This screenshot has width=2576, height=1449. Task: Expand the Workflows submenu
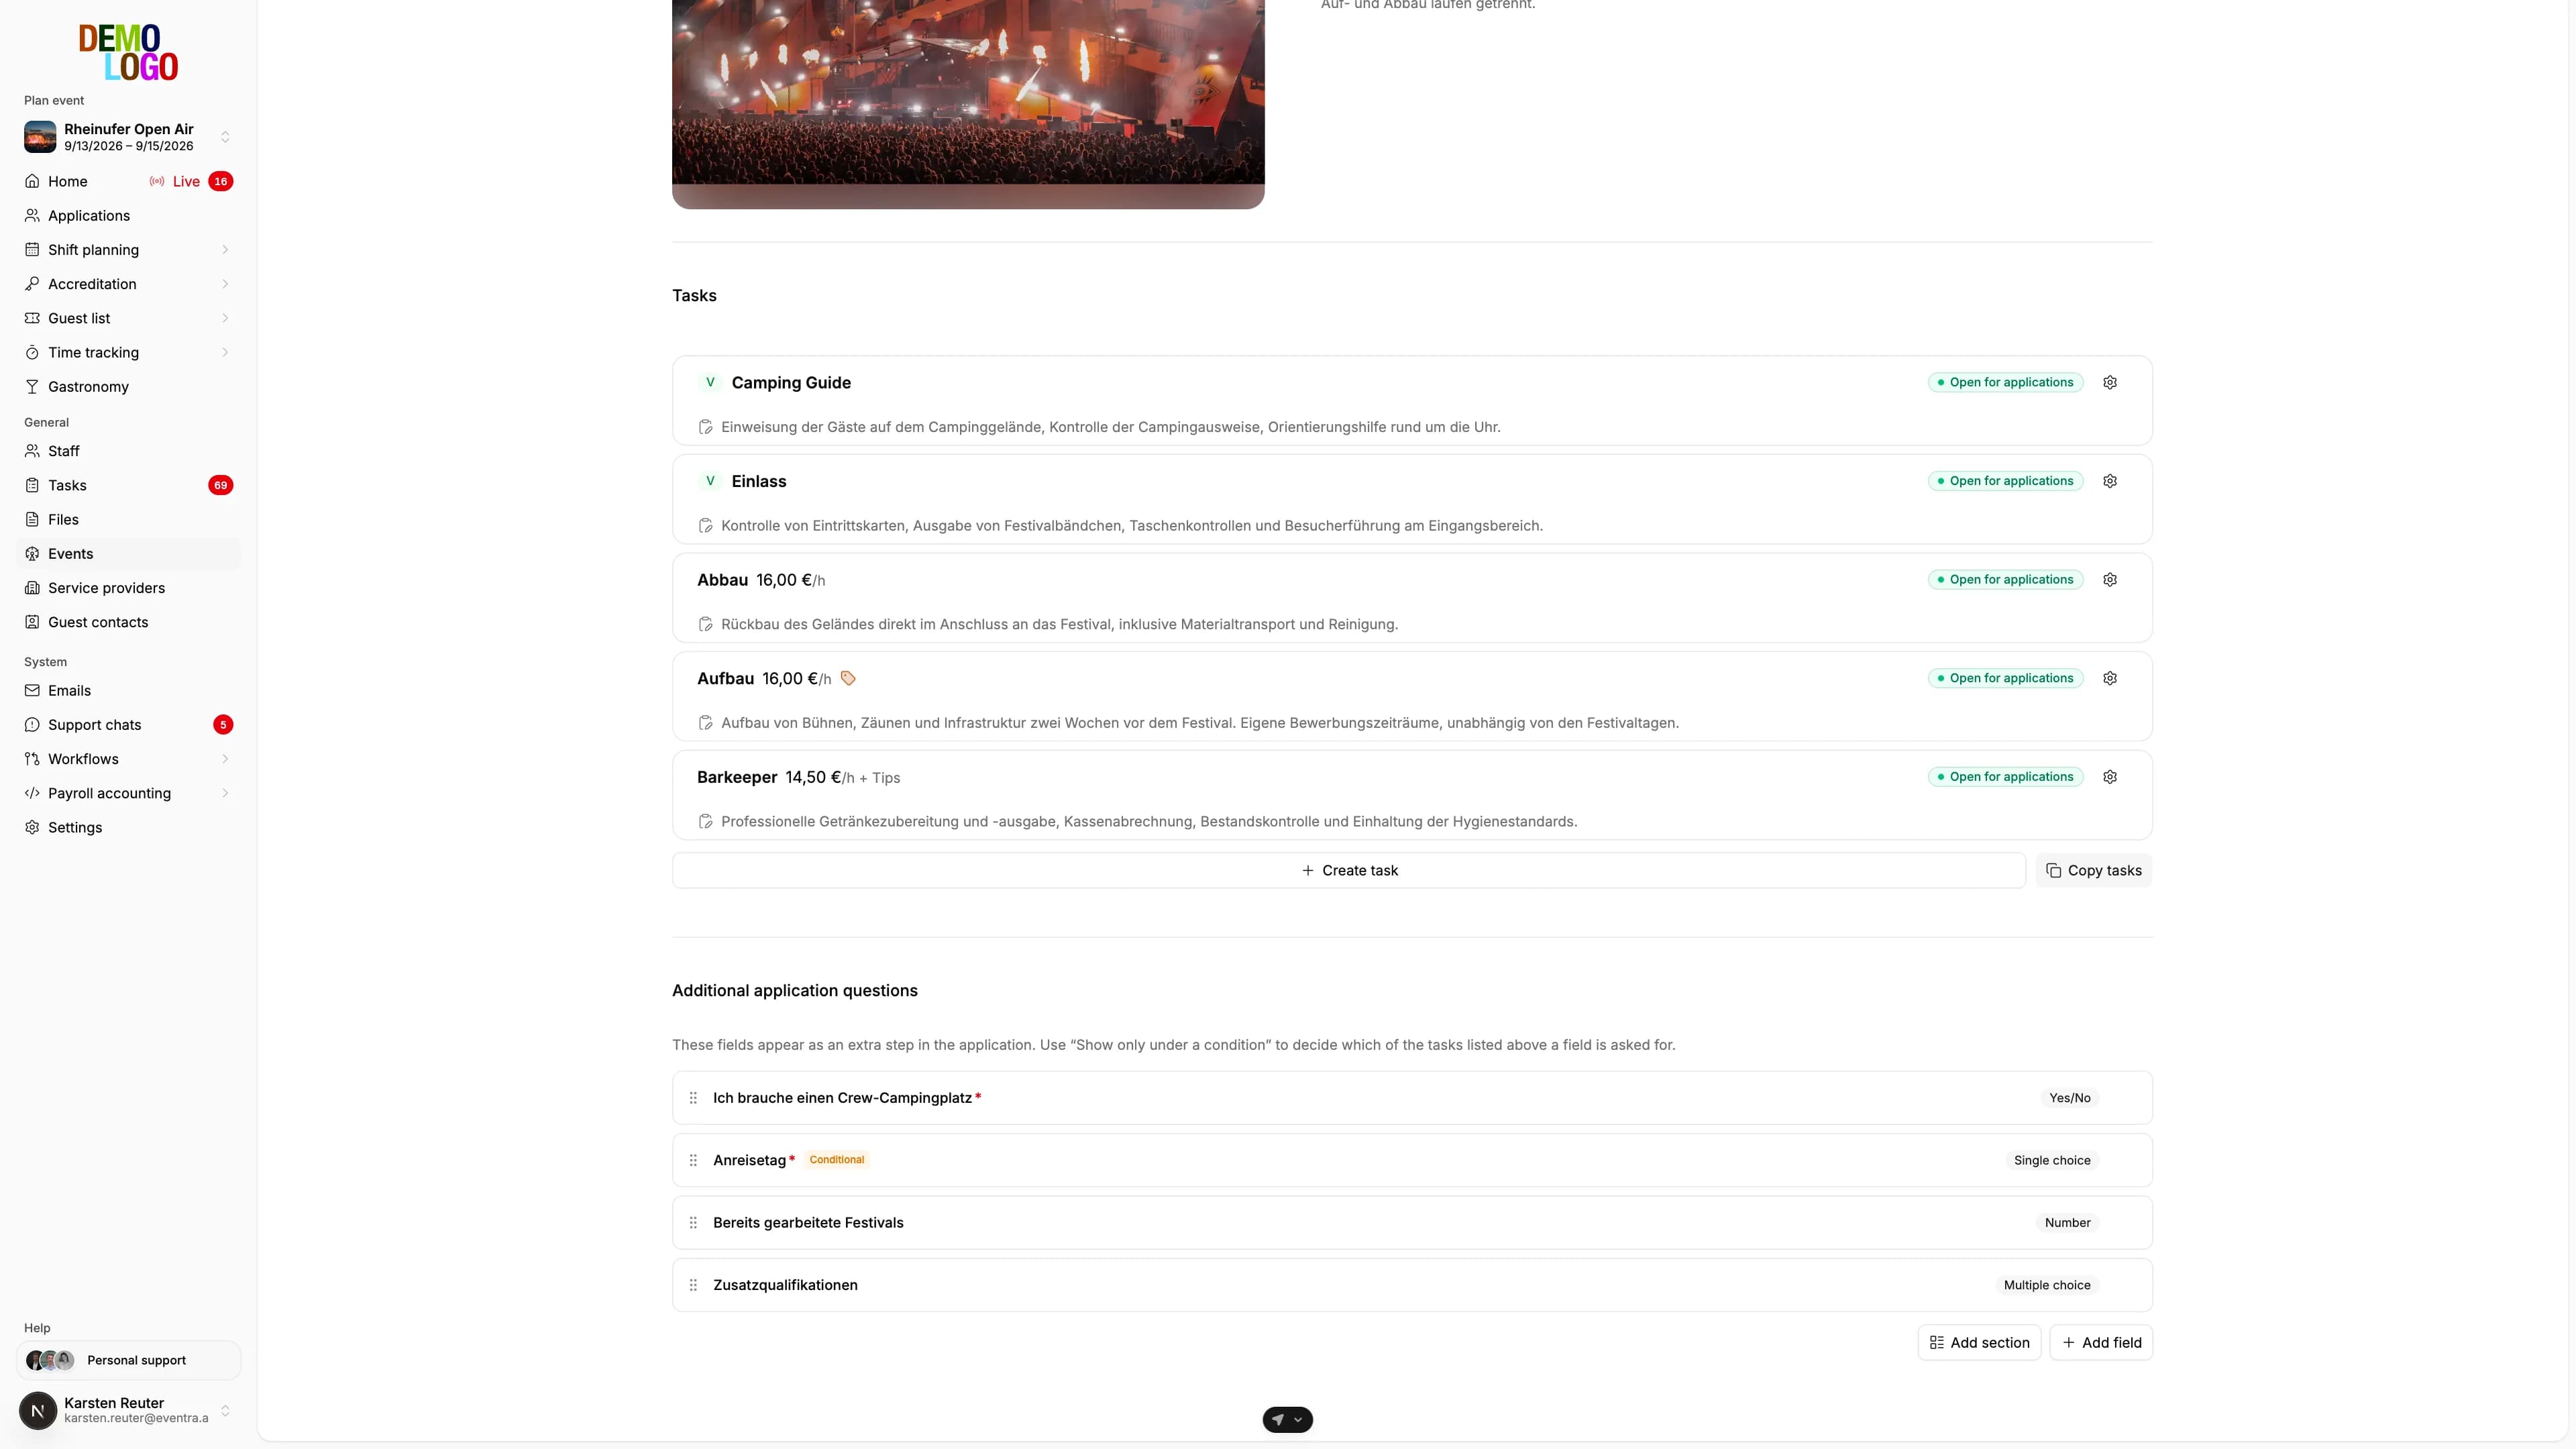225,759
